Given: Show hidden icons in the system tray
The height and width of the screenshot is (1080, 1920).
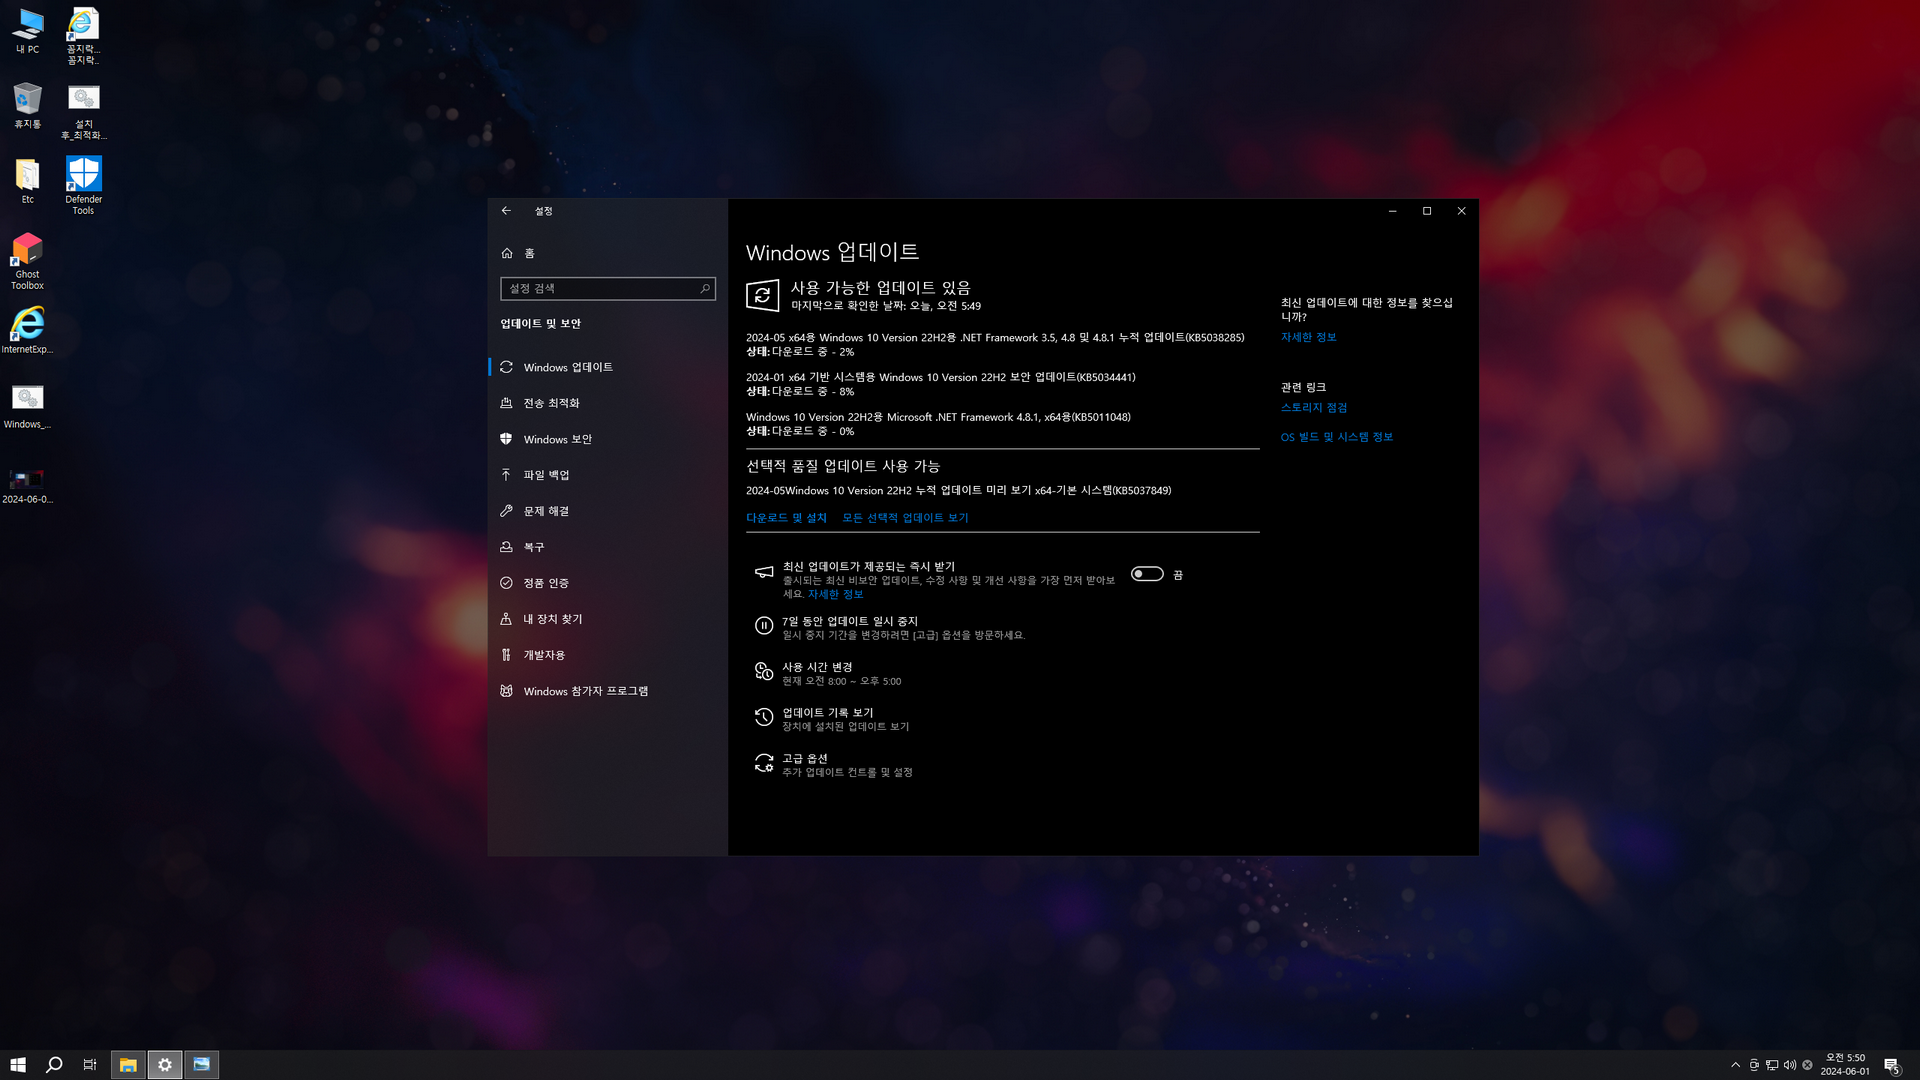Looking at the screenshot, I should pos(1735,1065).
